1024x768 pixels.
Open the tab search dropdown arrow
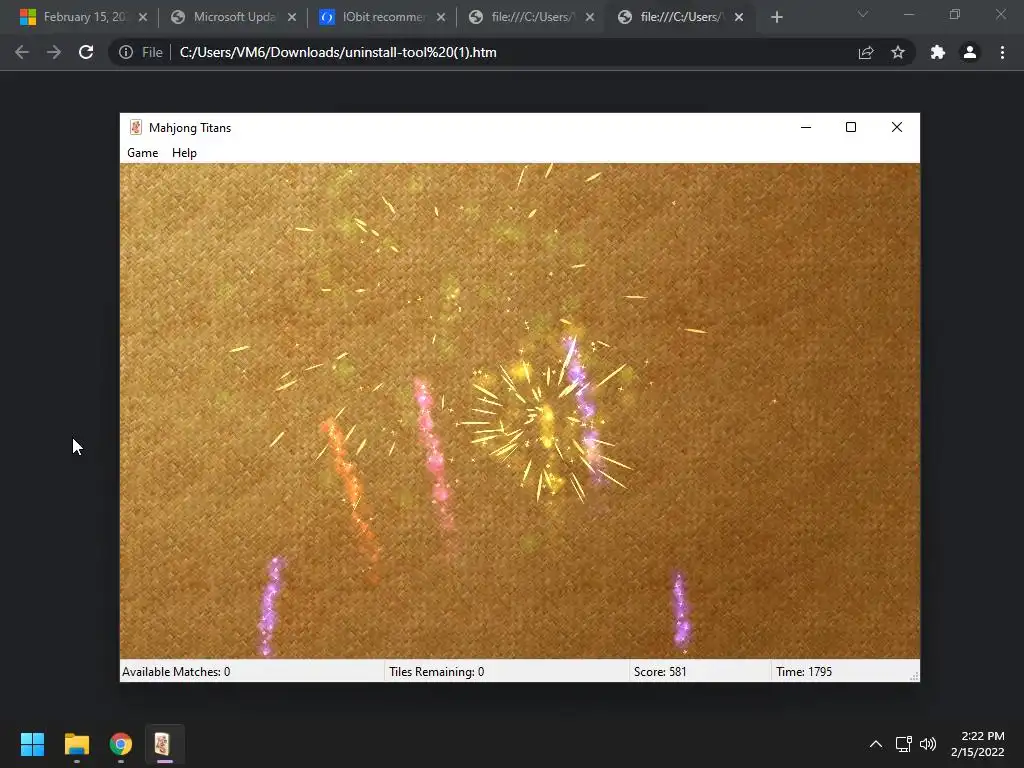point(863,14)
